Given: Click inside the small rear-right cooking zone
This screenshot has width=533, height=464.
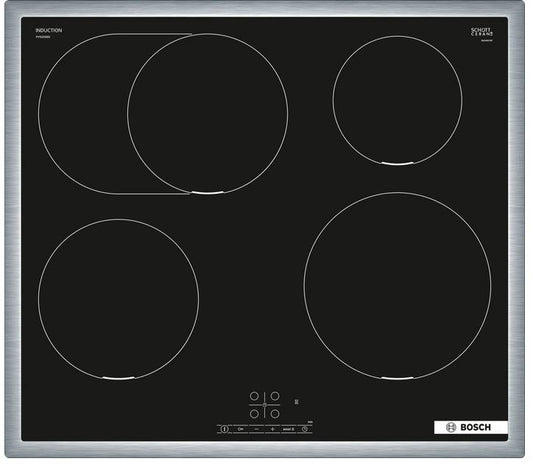Looking at the screenshot, I should [397, 100].
